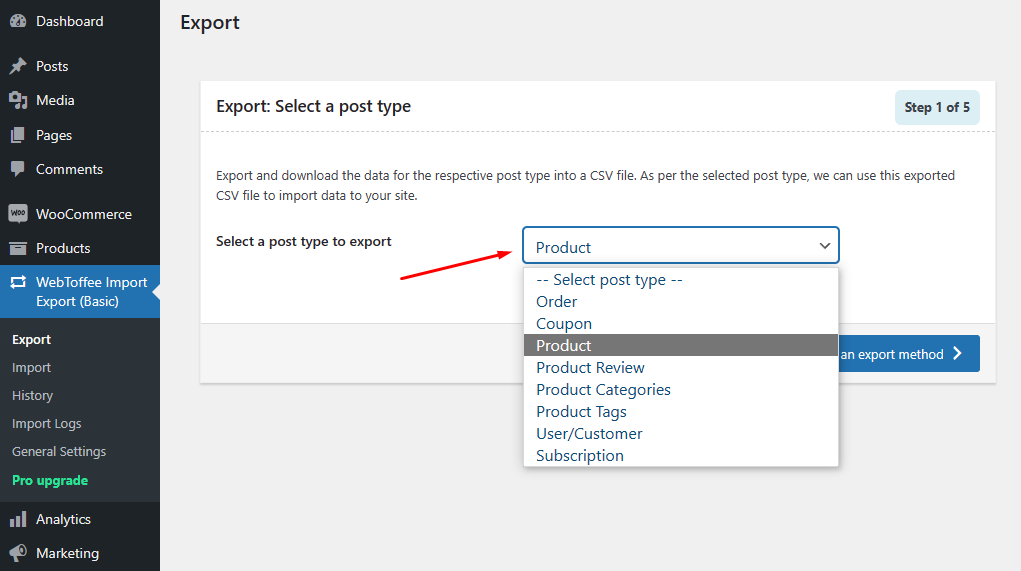The width and height of the screenshot is (1021, 571).
Task: Choose Product Categories from the list
Action: pyautogui.click(x=680, y=389)
